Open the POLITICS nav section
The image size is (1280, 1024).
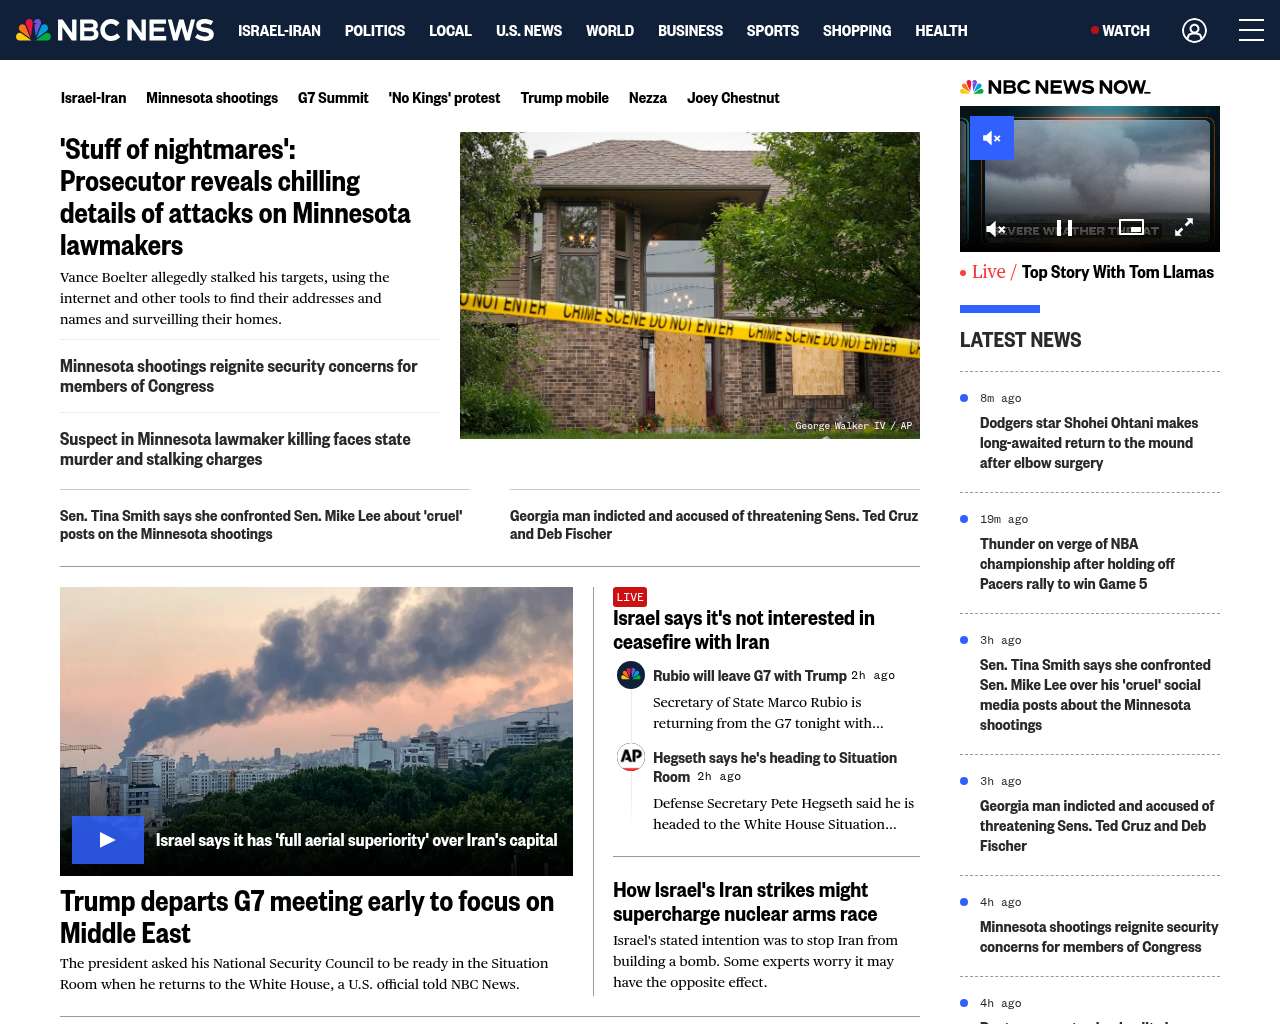375,30
